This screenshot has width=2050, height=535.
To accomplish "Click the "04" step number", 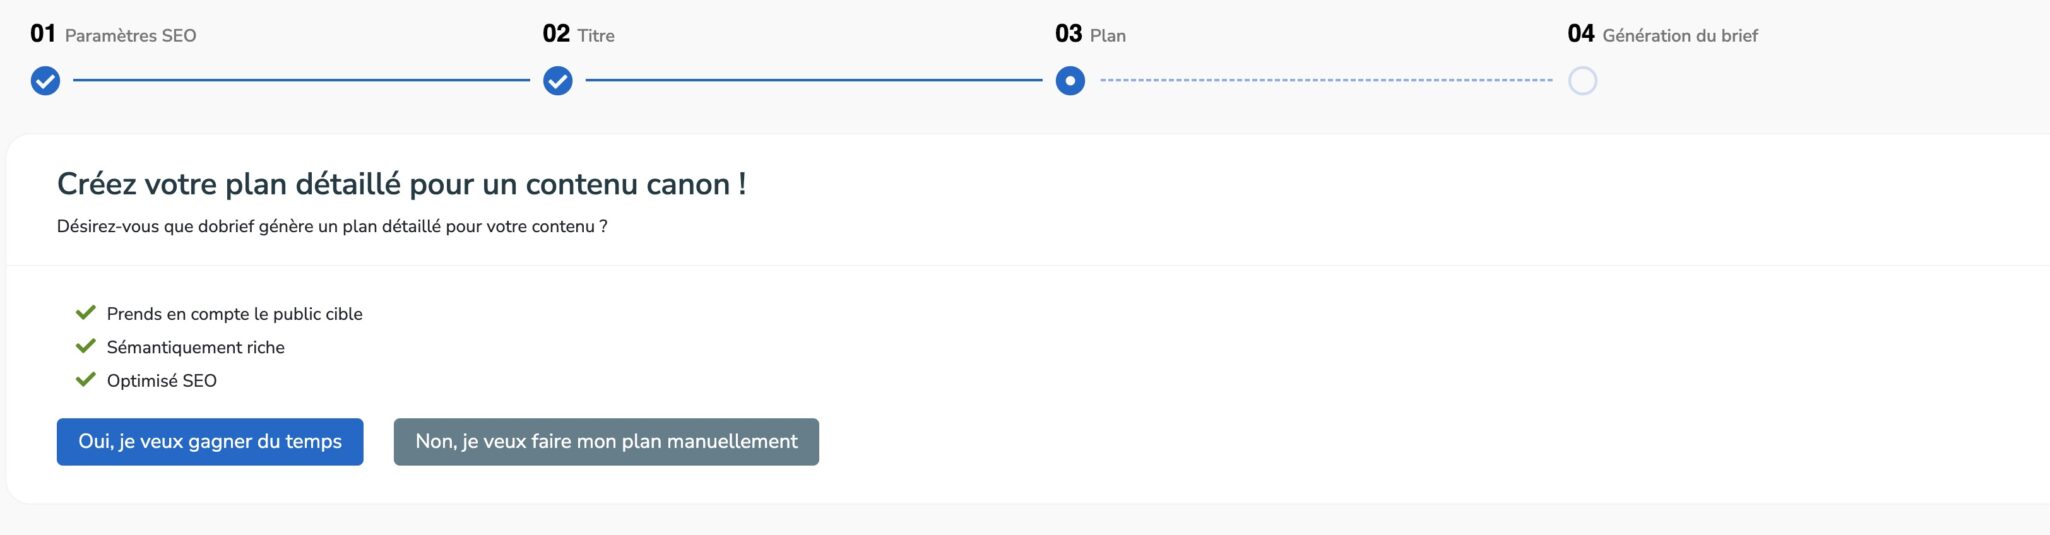I will [1581, 34].
